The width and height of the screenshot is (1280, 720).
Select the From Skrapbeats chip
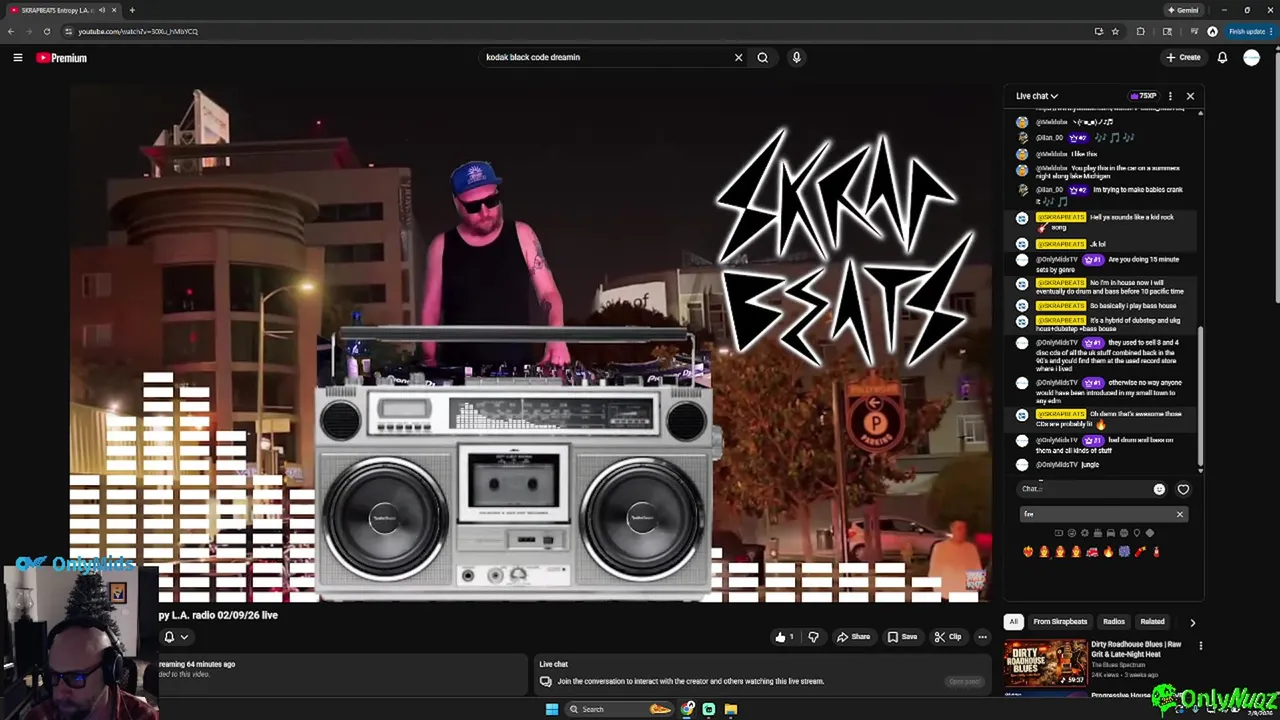click(x=1060, y=622)
